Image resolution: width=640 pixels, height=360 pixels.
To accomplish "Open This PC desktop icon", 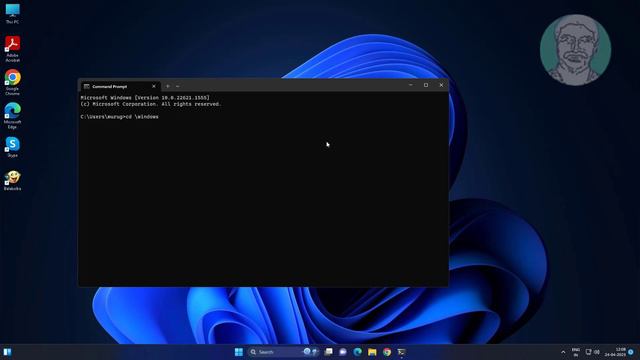I will click(x=12, y=13).
